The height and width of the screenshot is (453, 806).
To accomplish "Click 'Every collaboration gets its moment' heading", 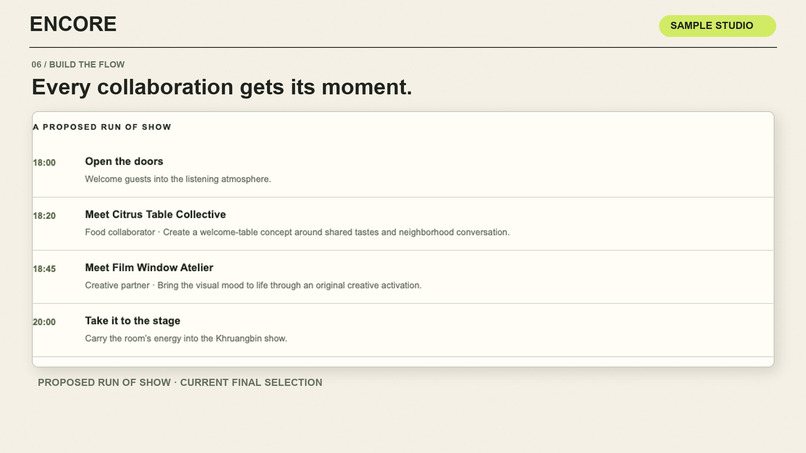I will pos(222,87).
